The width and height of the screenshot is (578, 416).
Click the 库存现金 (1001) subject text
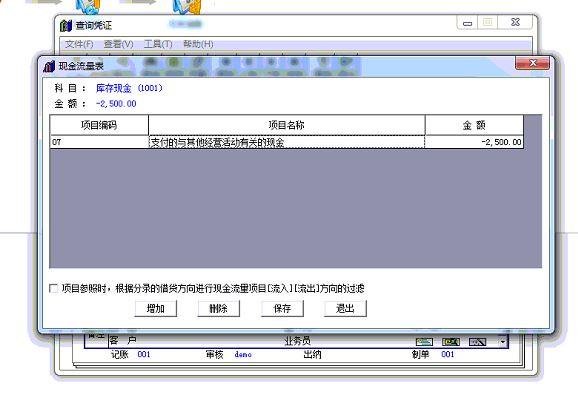(129, 88)
